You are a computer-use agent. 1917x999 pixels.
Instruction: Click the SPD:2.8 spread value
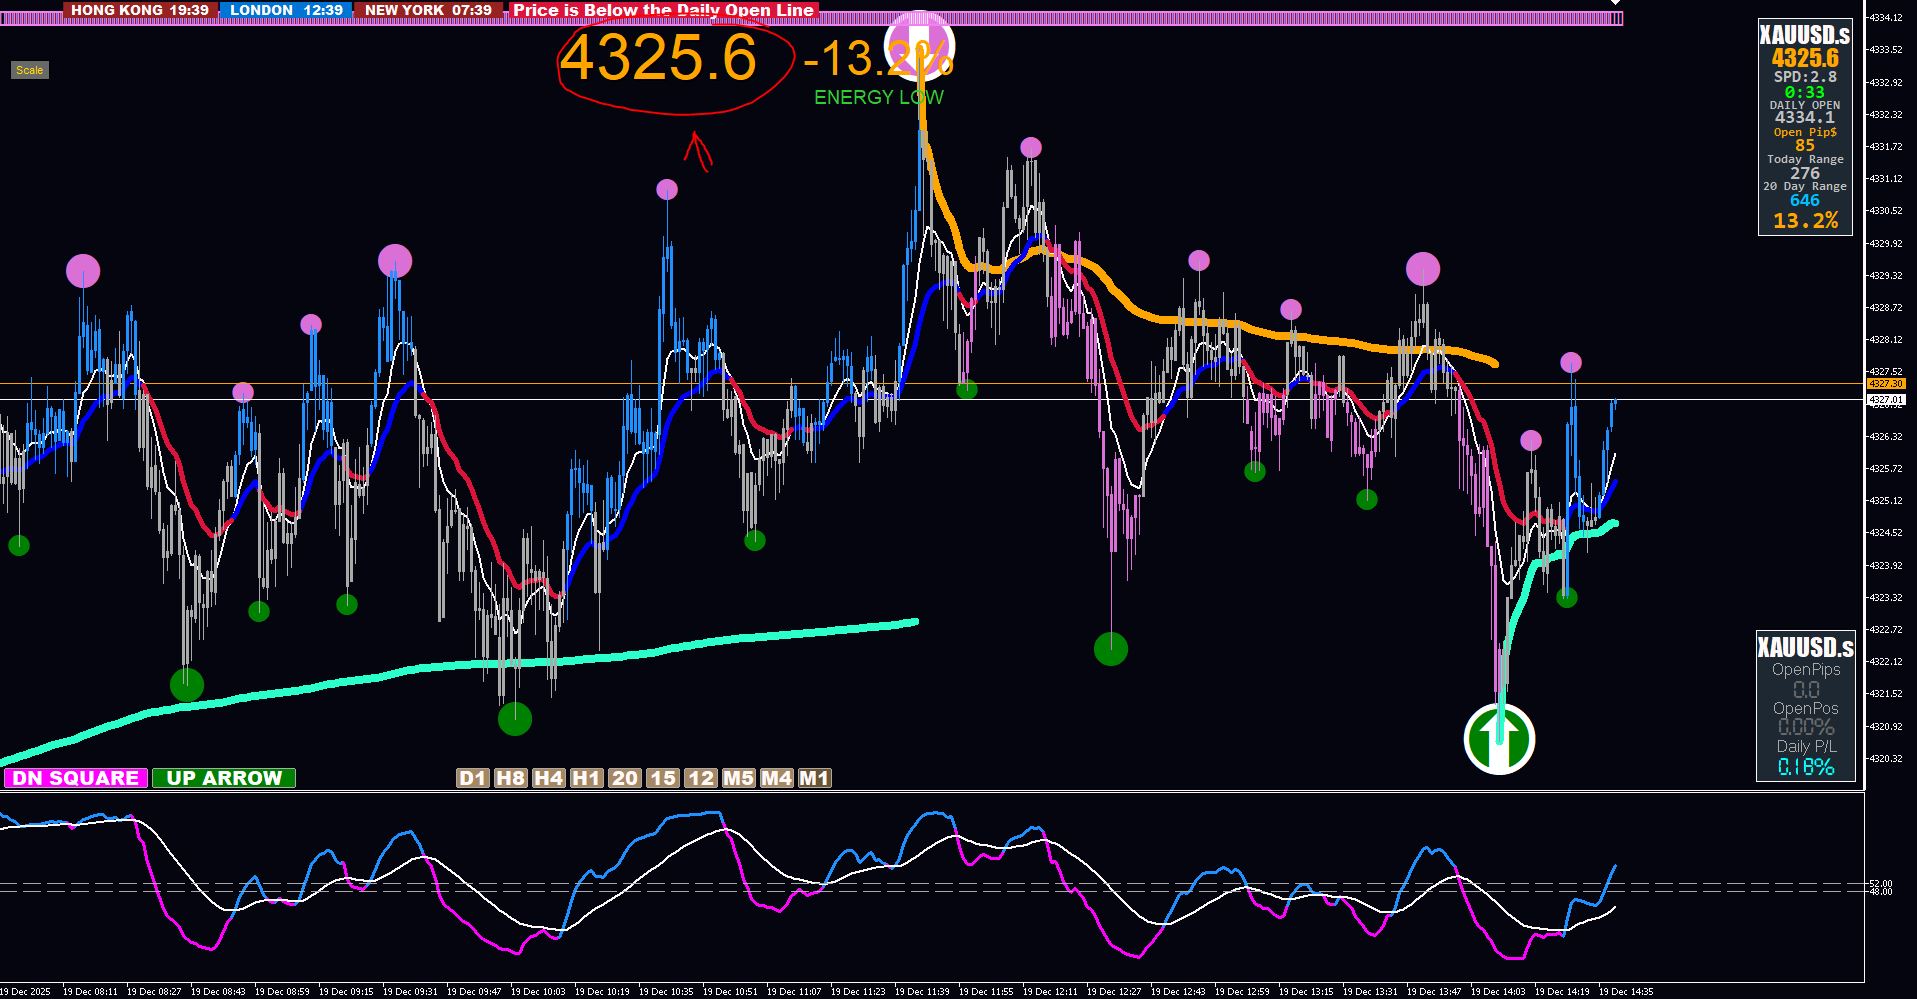click(1805, 77)
